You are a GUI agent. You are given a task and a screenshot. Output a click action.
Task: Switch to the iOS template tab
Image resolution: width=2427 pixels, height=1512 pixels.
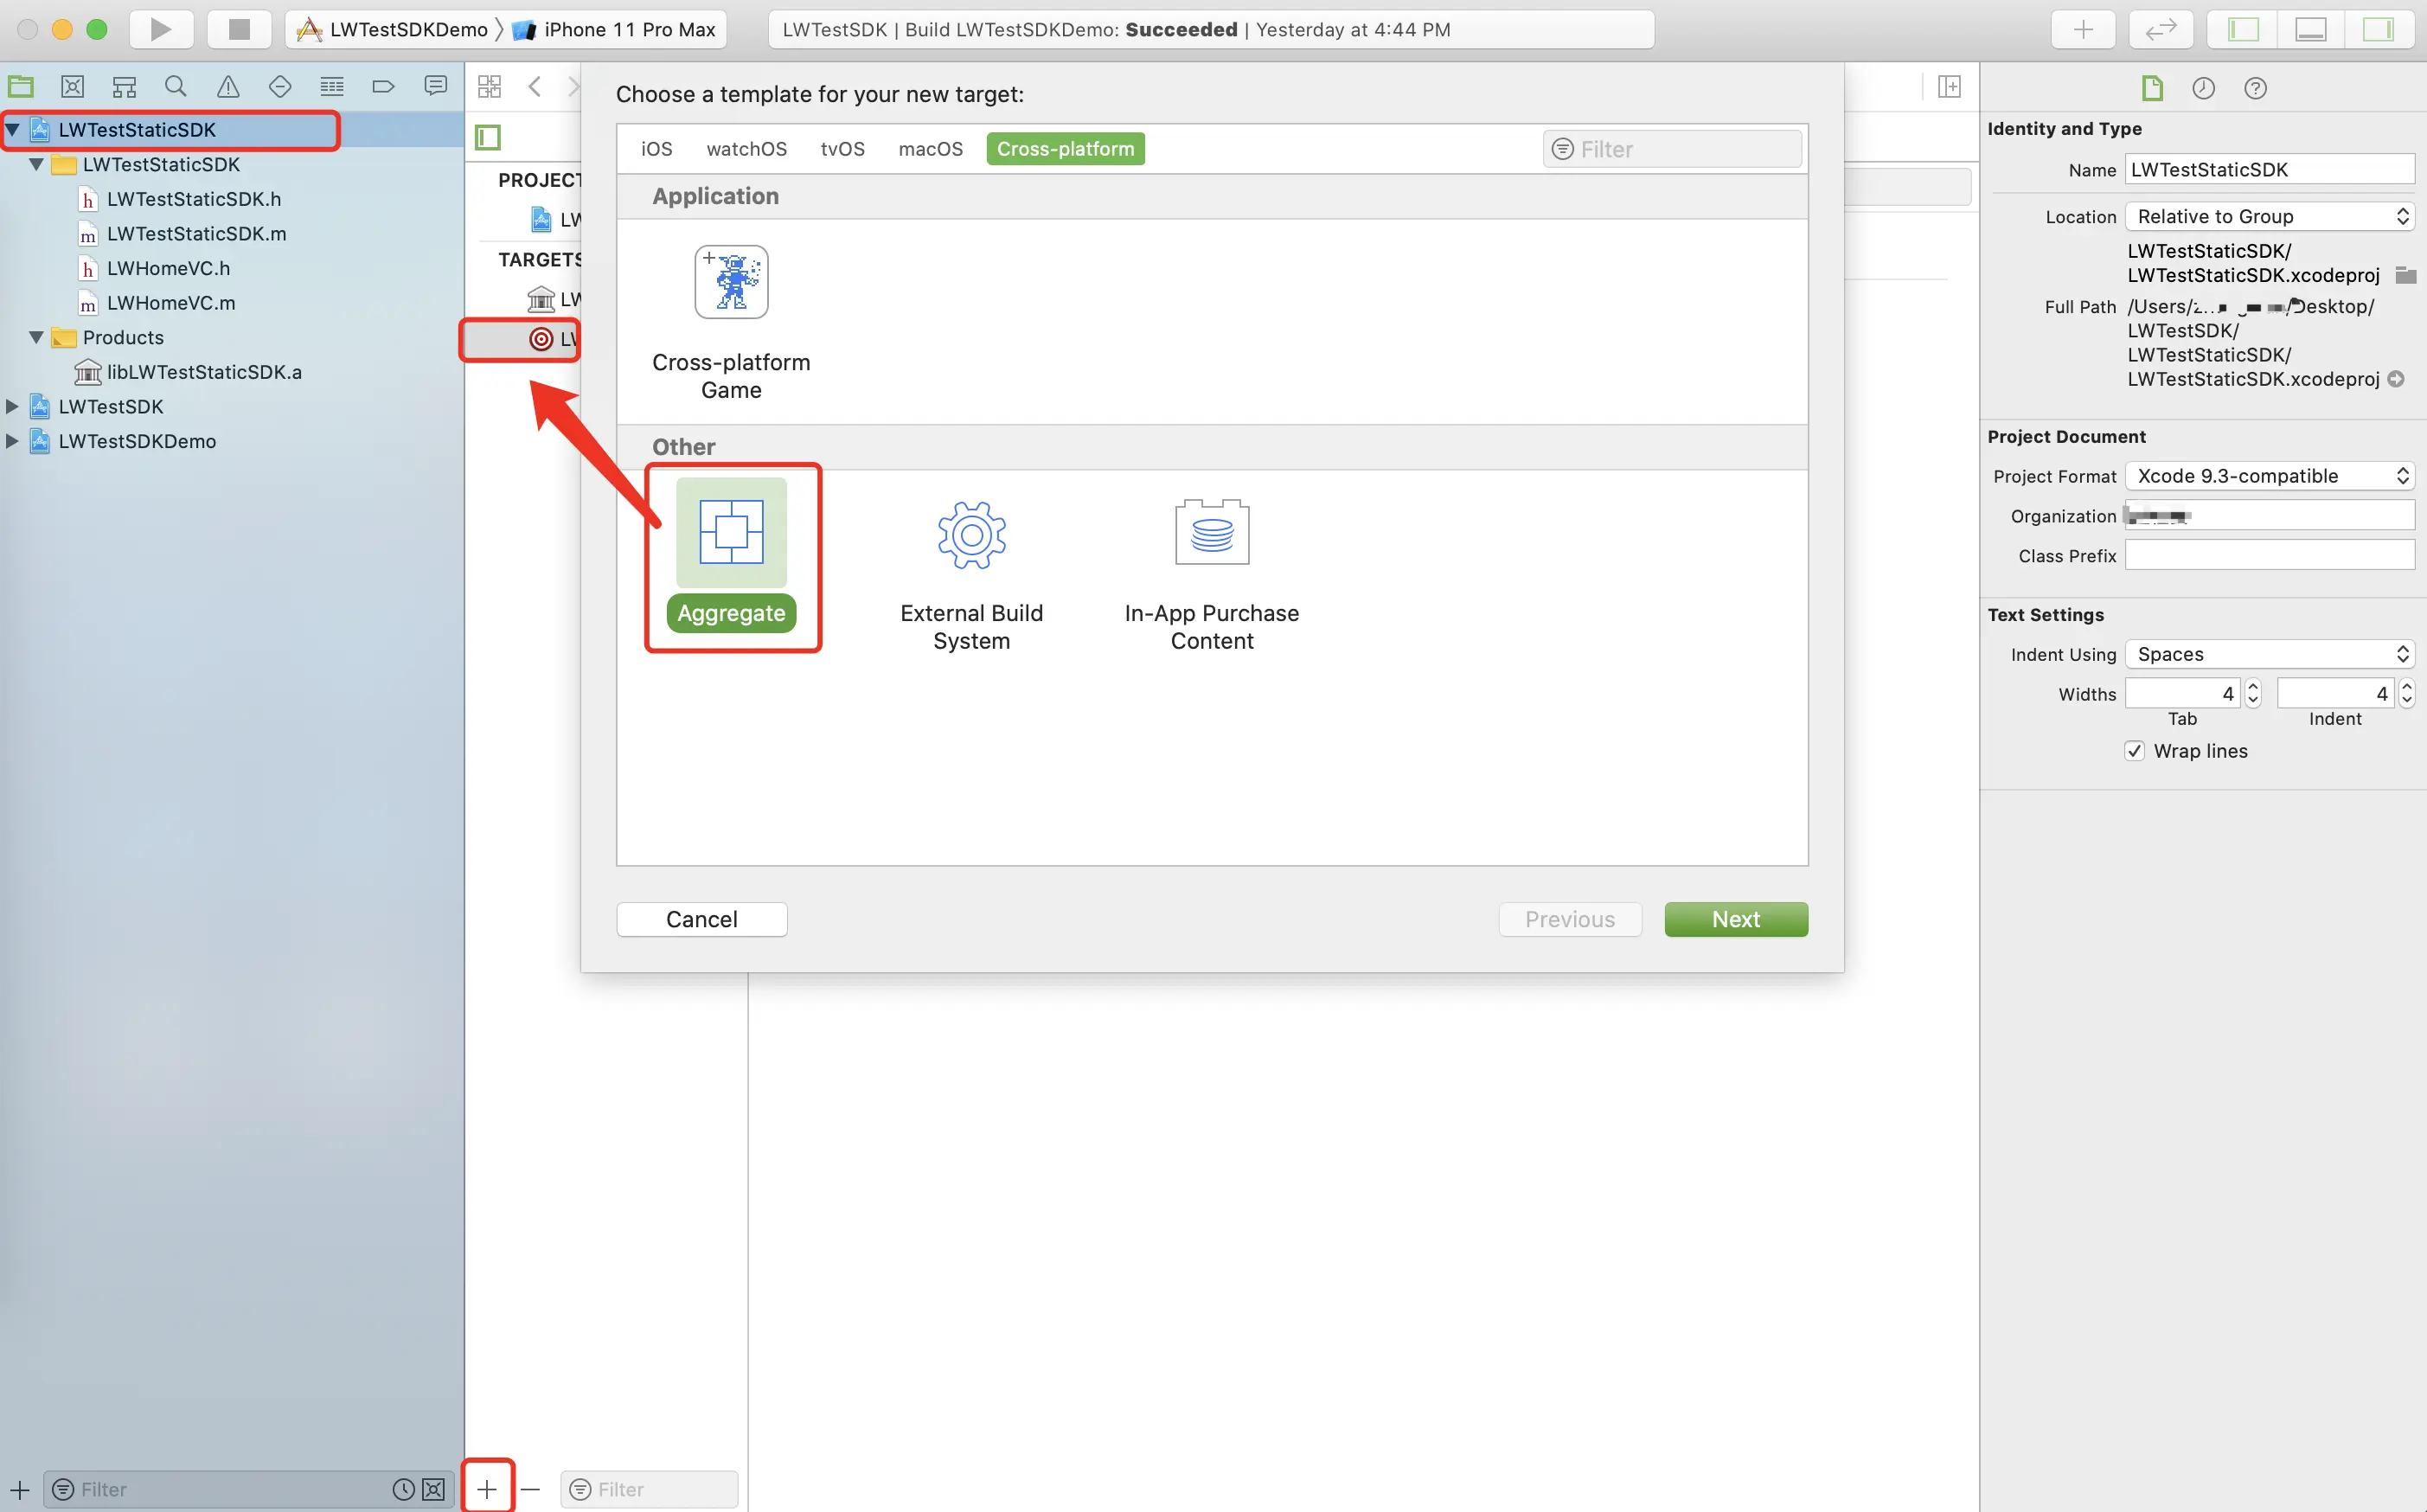pyautogui.click(x=656, y=149)
